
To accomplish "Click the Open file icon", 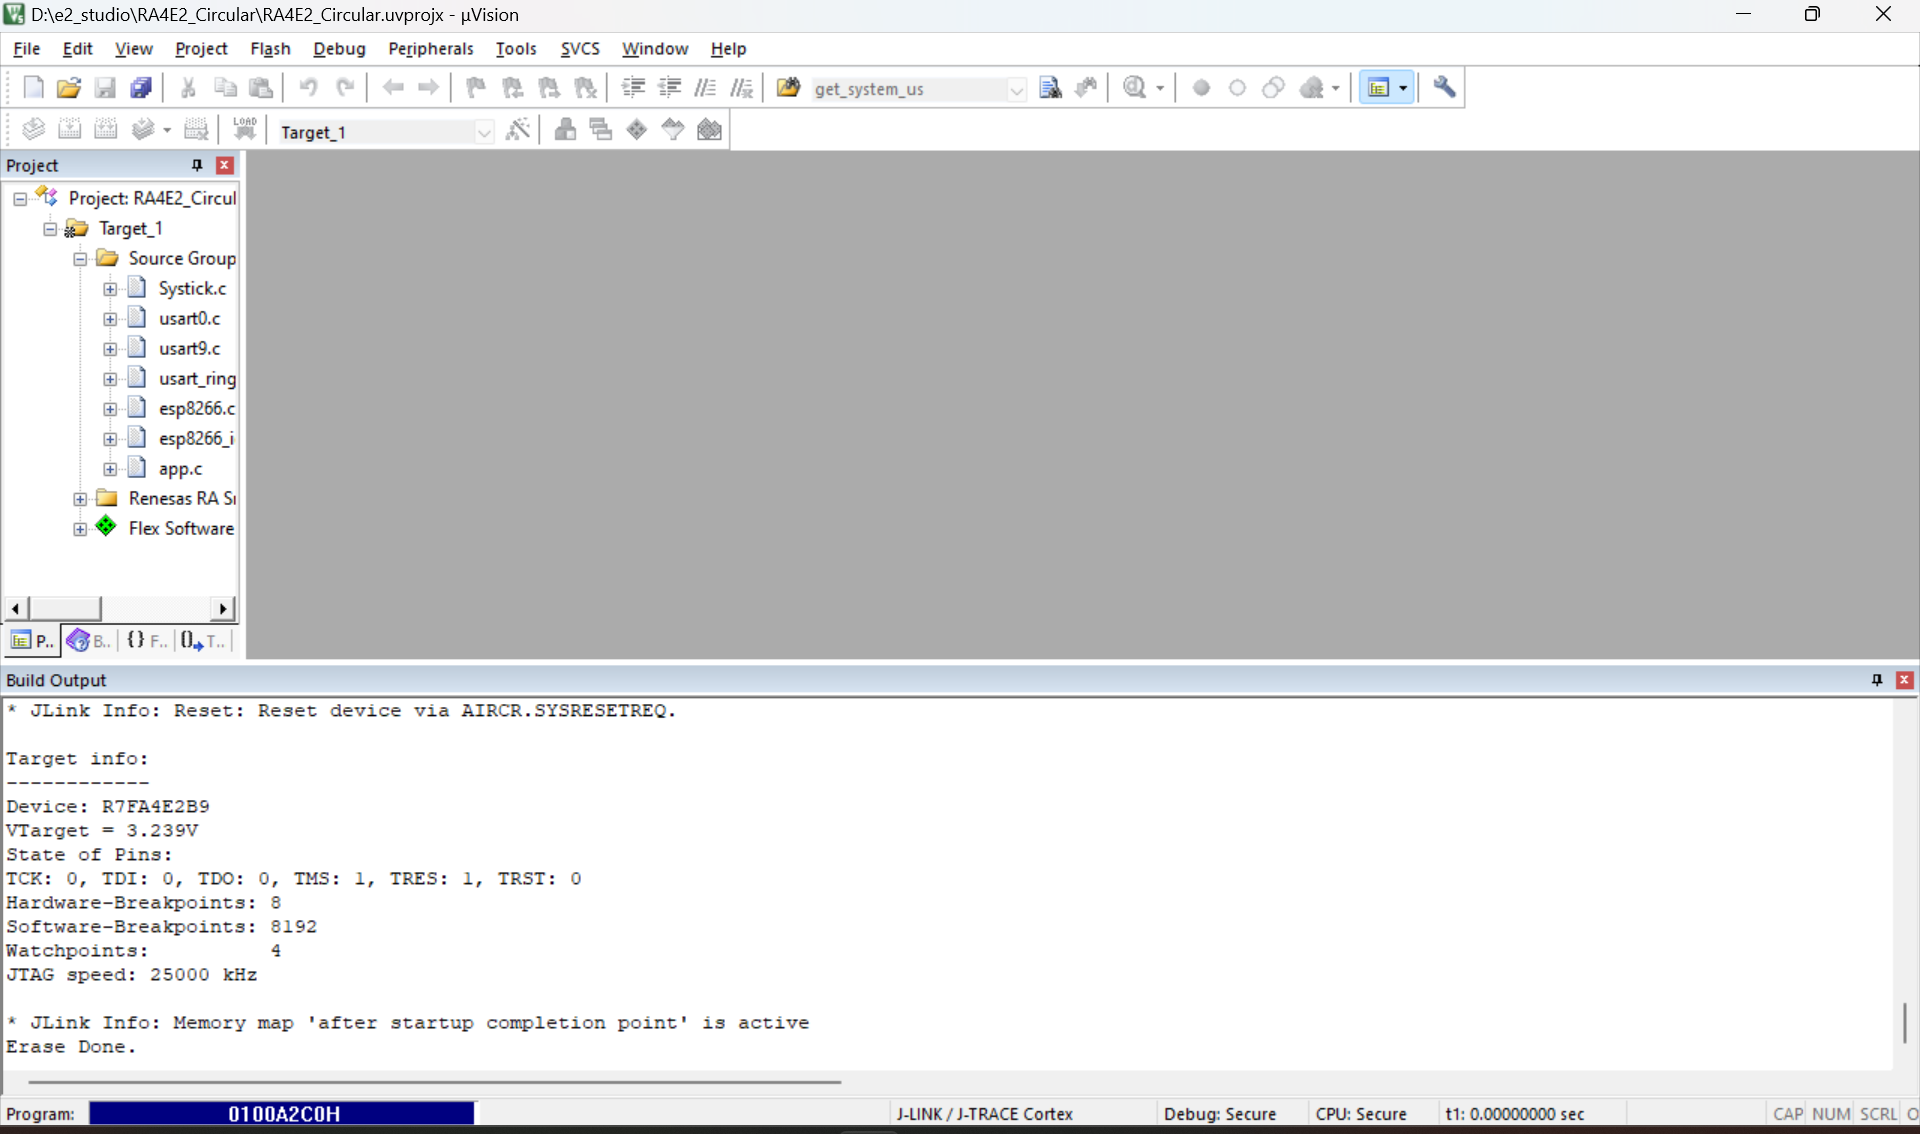I will (x=69, y=88).
